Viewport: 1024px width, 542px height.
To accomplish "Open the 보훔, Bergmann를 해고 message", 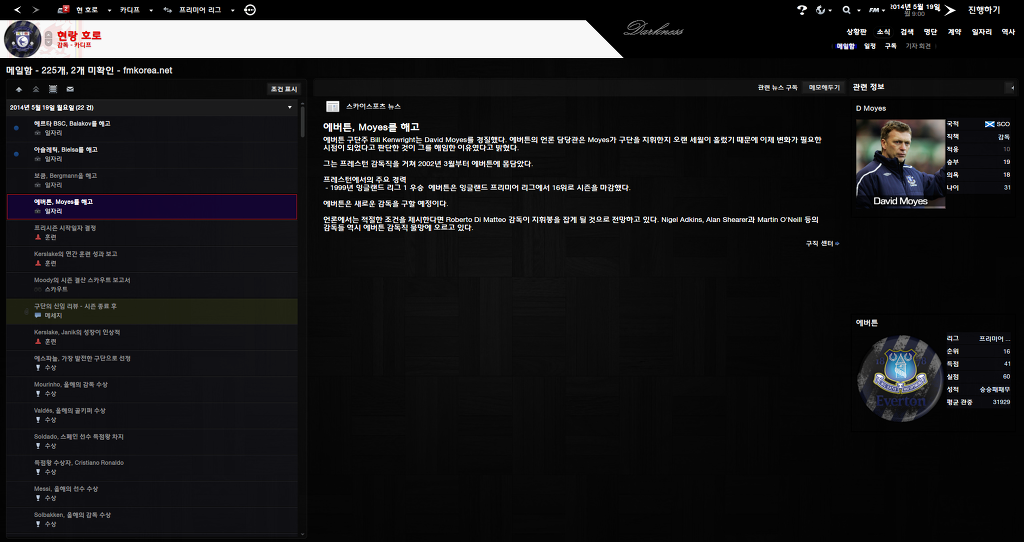I will click(152, 181).
